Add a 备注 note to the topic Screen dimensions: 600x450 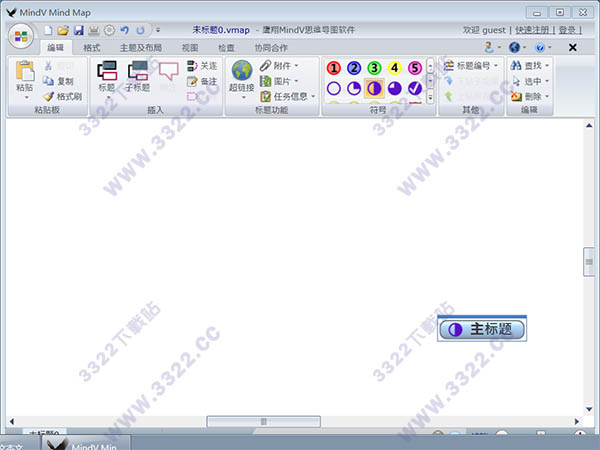tap(202, 81)
